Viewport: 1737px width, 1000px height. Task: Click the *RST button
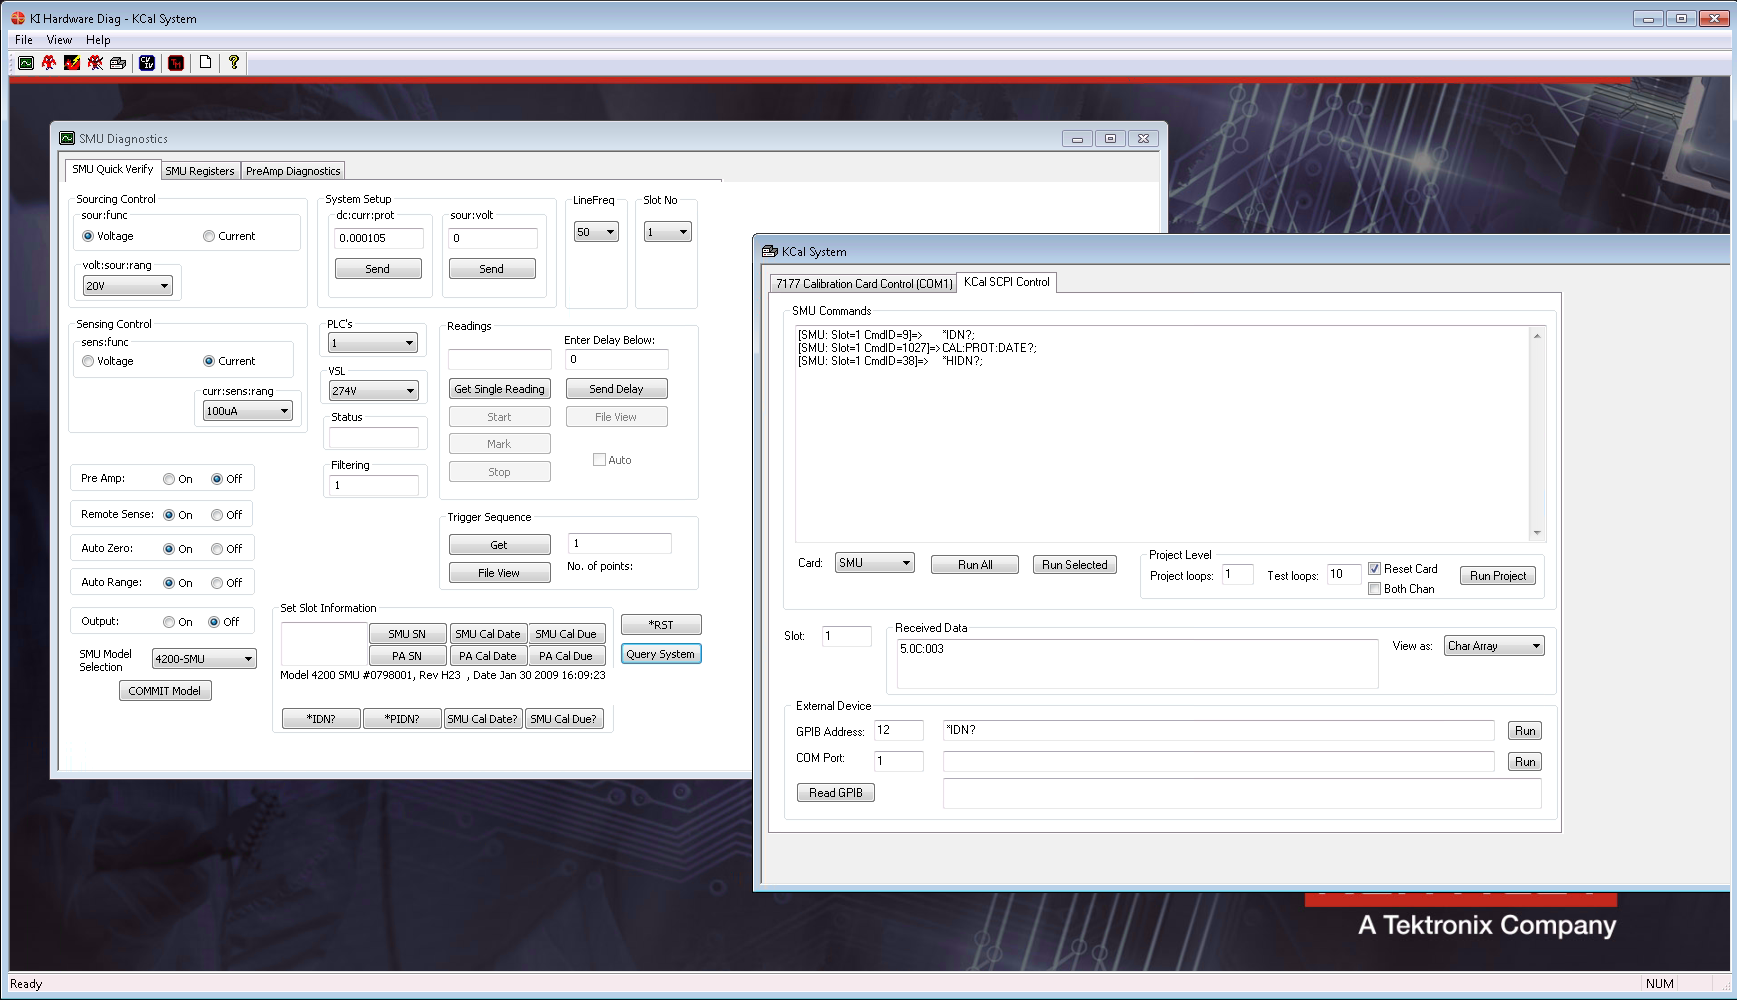click(x=661, y=625)
